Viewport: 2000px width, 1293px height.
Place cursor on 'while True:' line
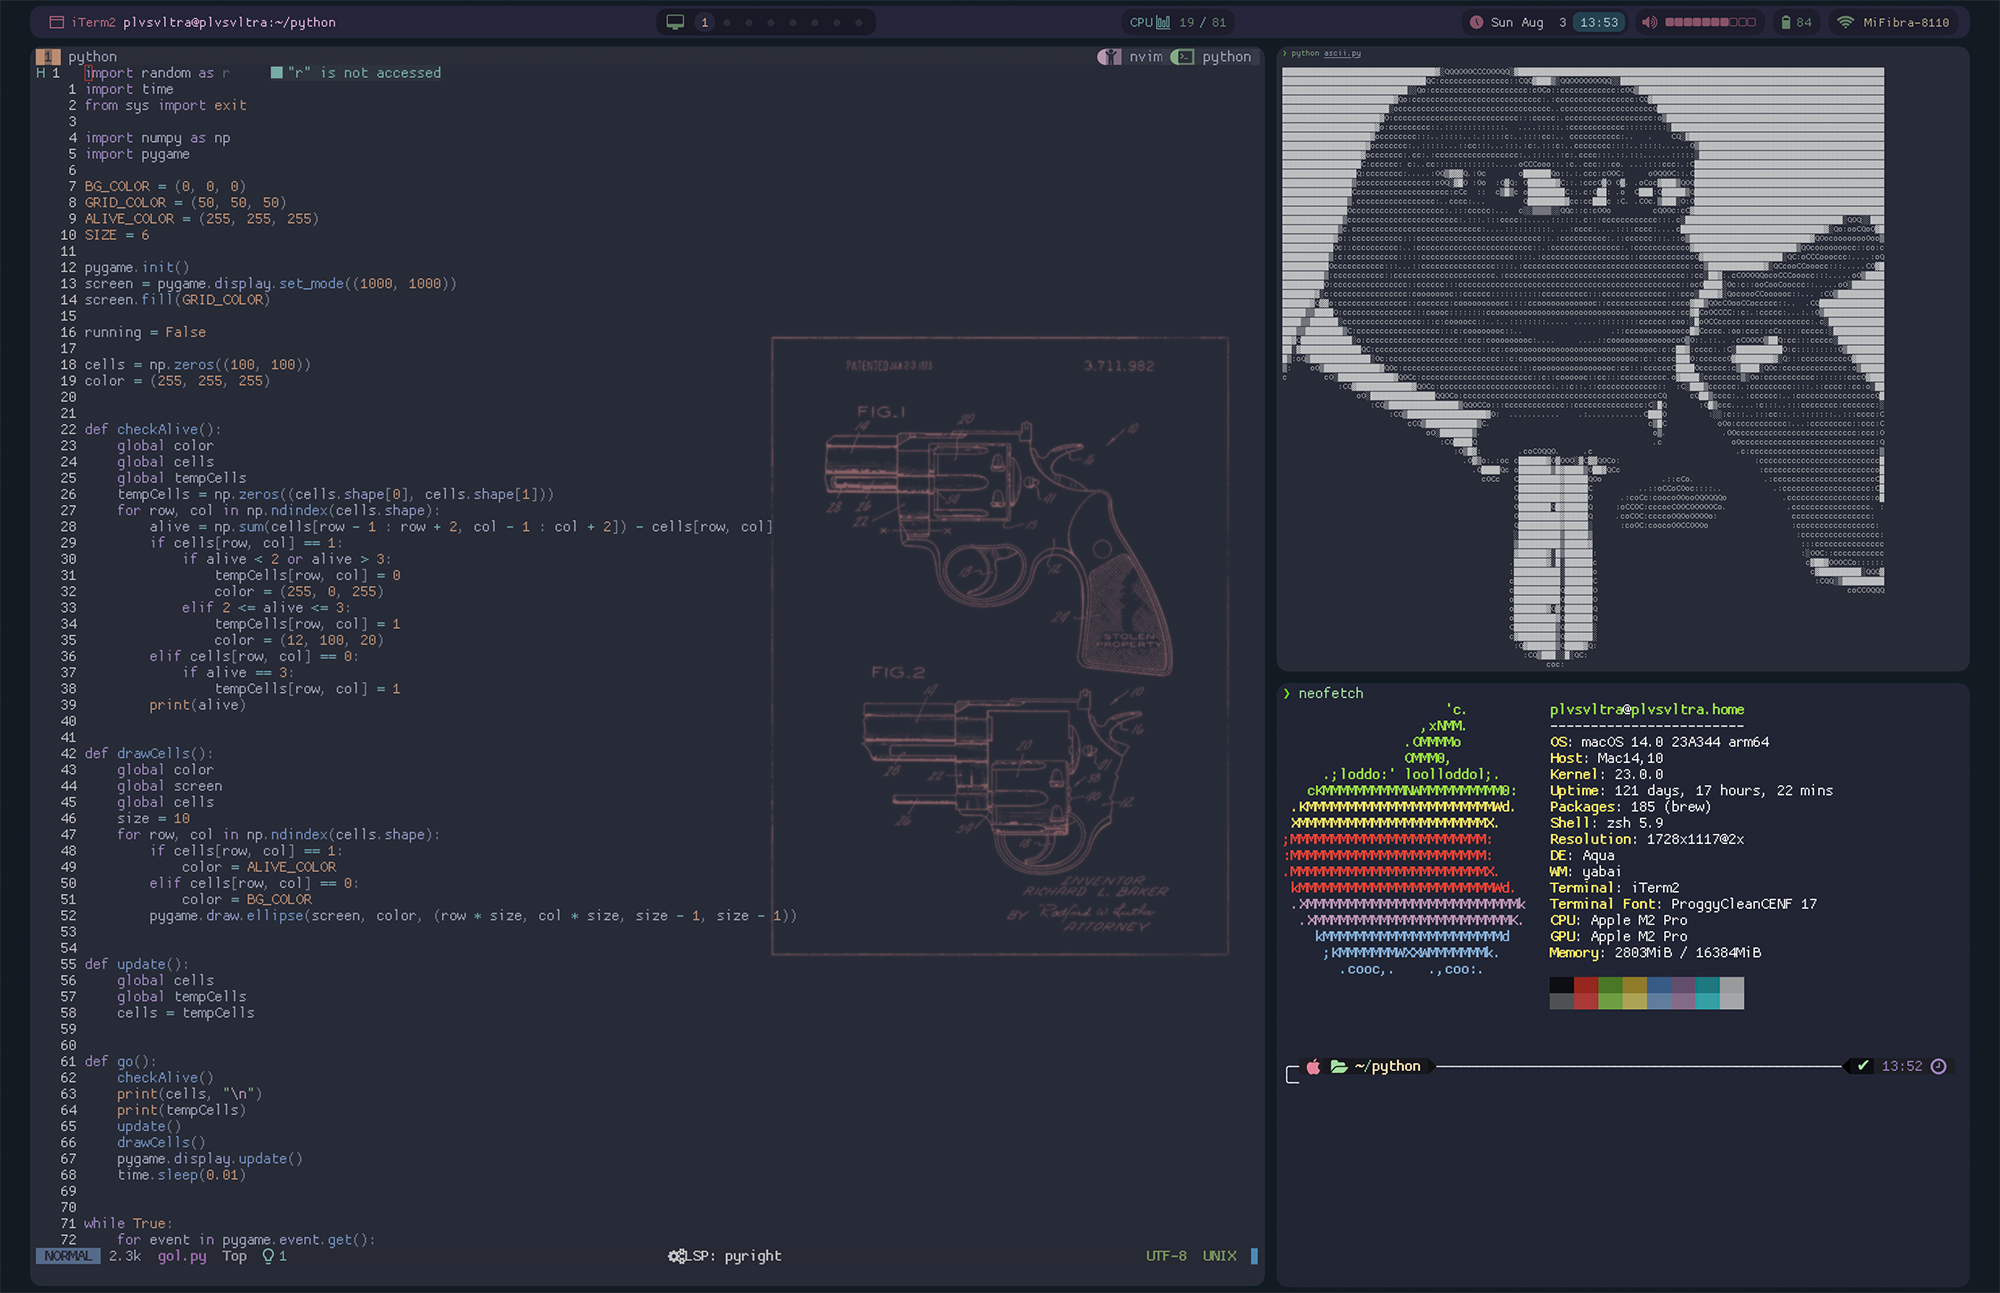coord(129,1224)
